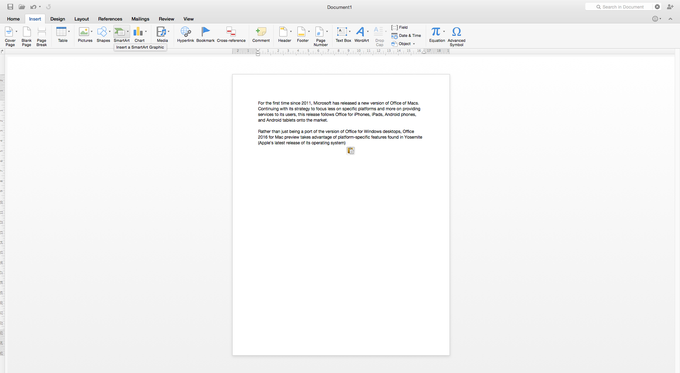The width and height of the screenshot is (680, 373).
Task: Click the paste options icon in document
Action: (350, 151)
